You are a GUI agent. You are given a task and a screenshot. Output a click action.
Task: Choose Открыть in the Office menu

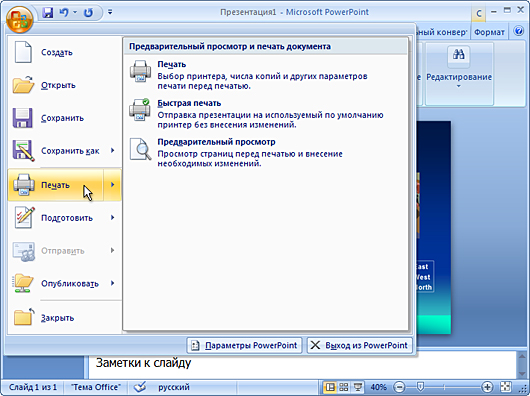point(64,85)
